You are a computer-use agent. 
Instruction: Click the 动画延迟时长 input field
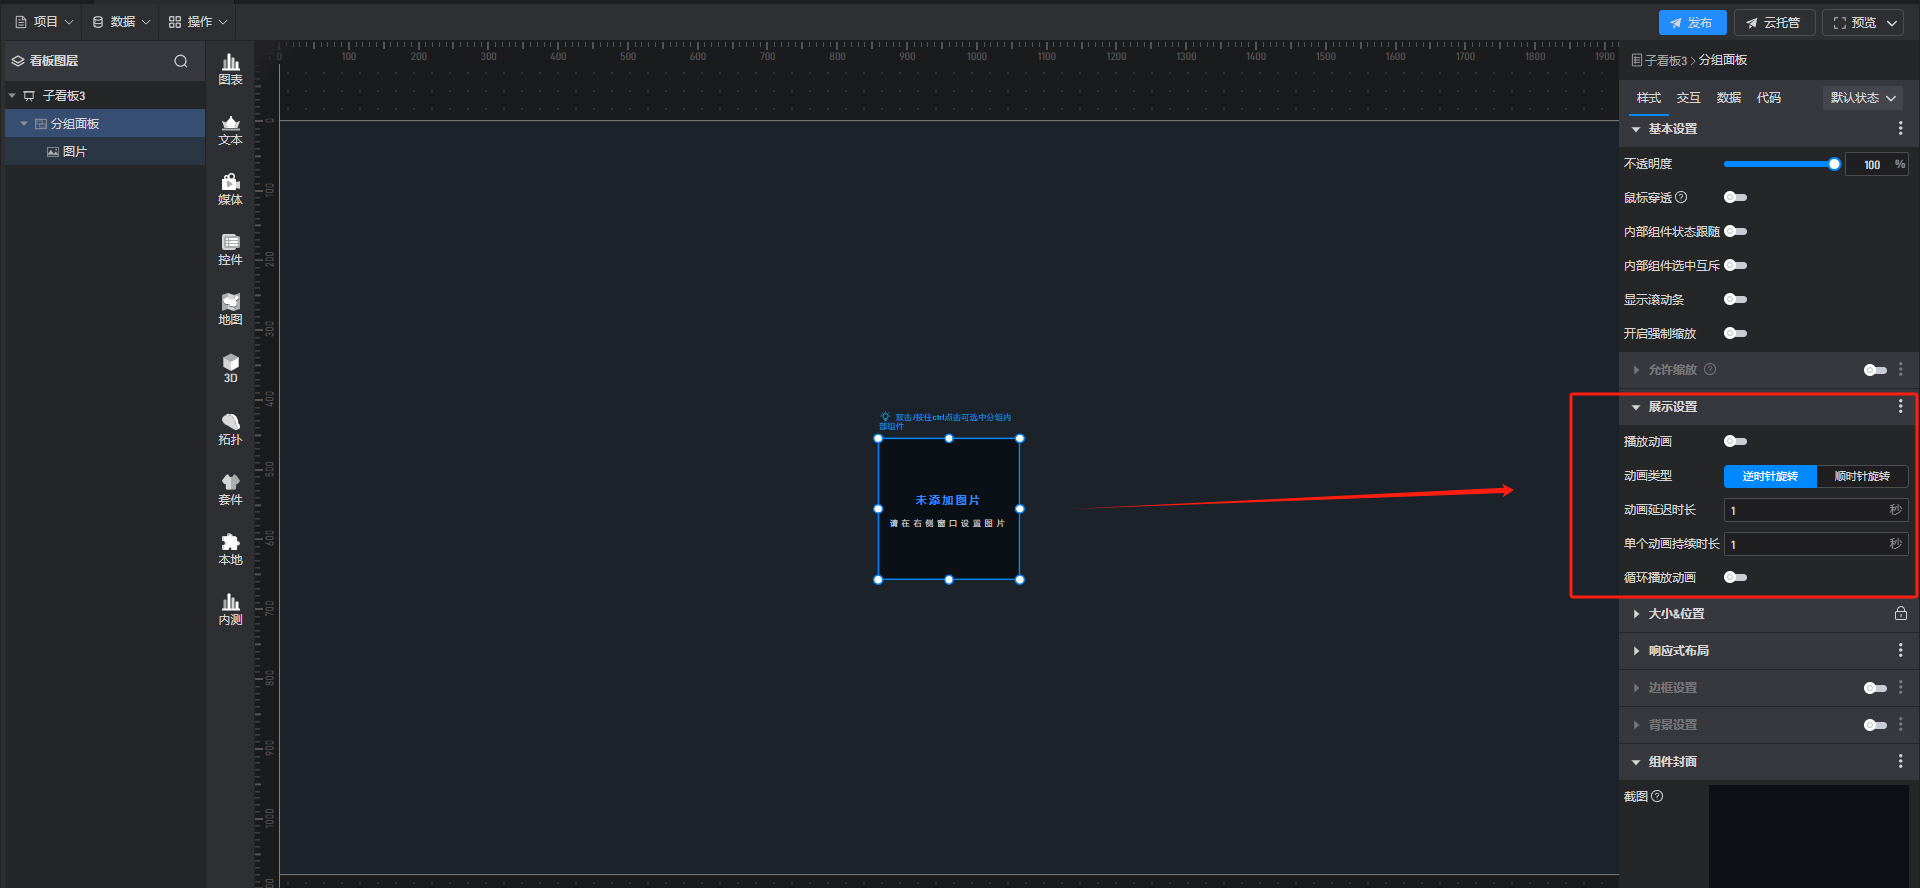tap(1805, 510)
